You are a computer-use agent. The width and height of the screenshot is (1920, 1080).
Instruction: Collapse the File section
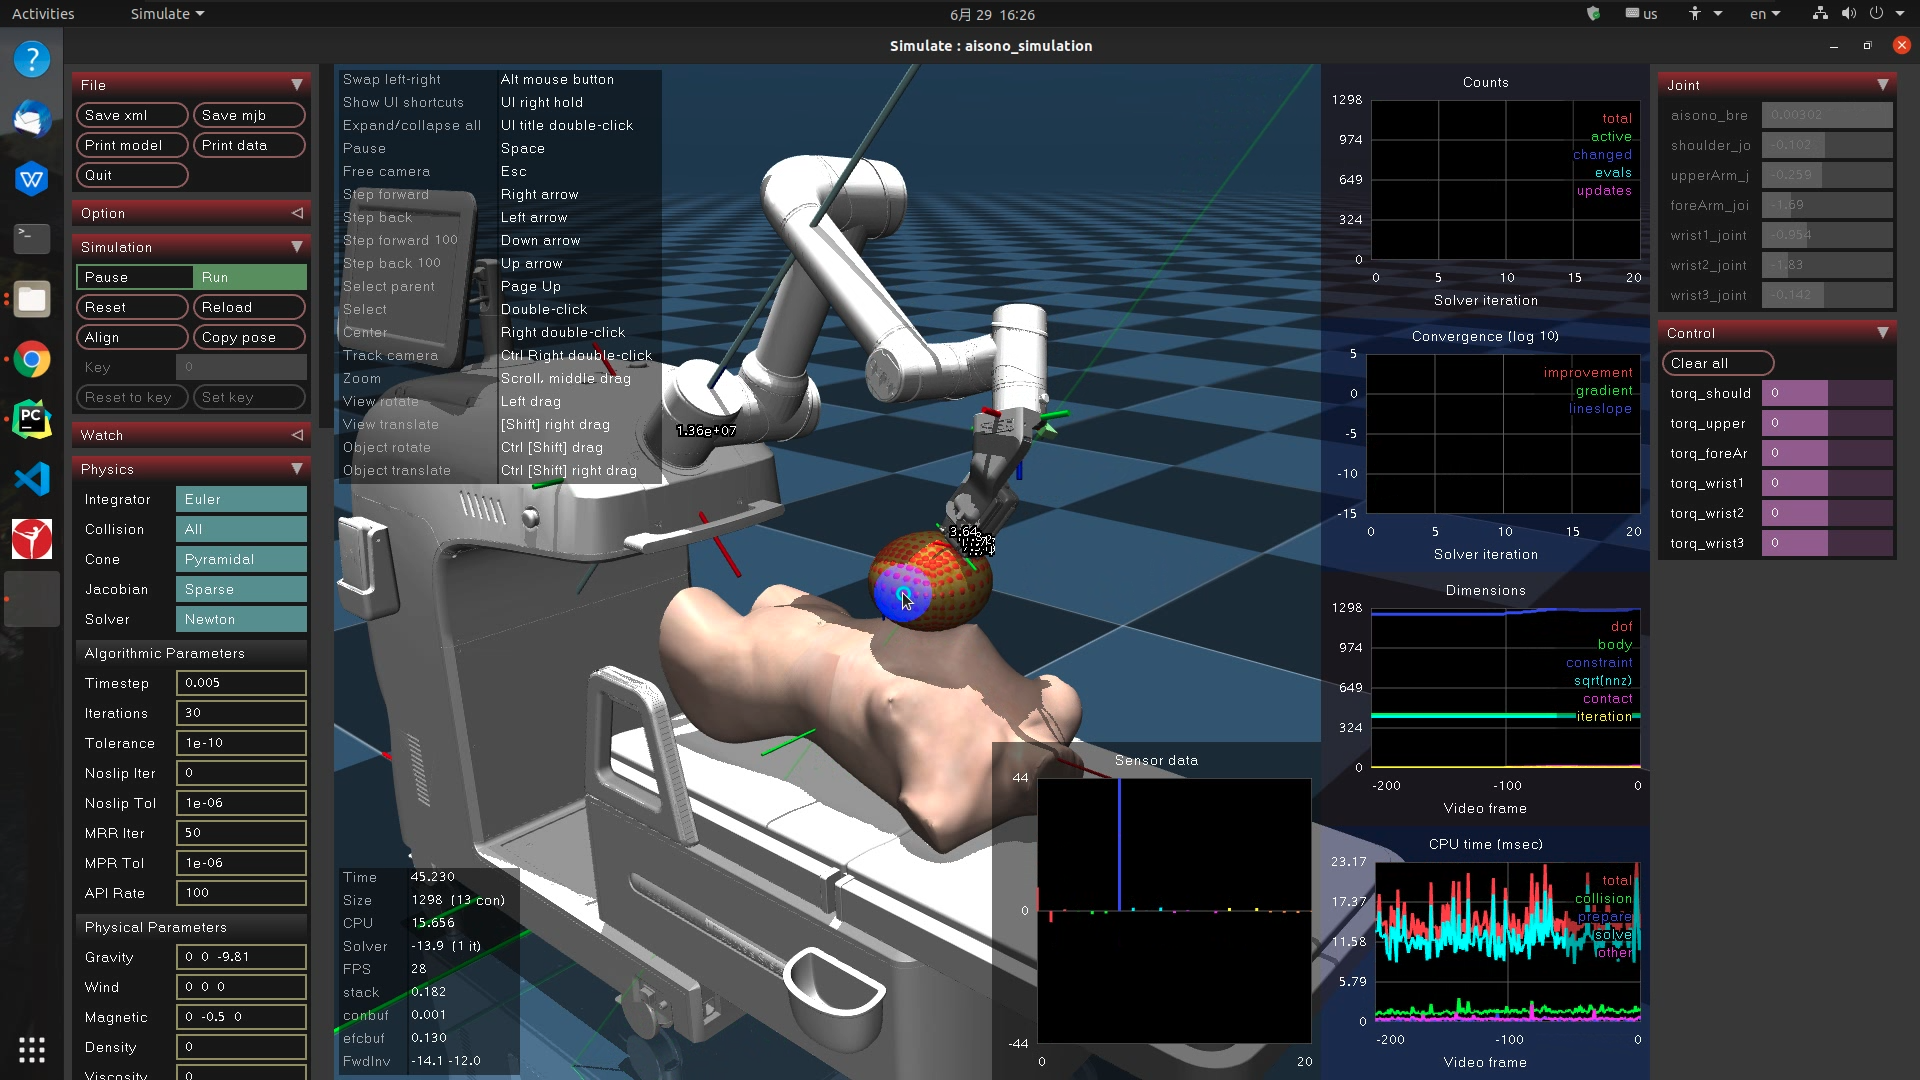[x=297, y=85]
